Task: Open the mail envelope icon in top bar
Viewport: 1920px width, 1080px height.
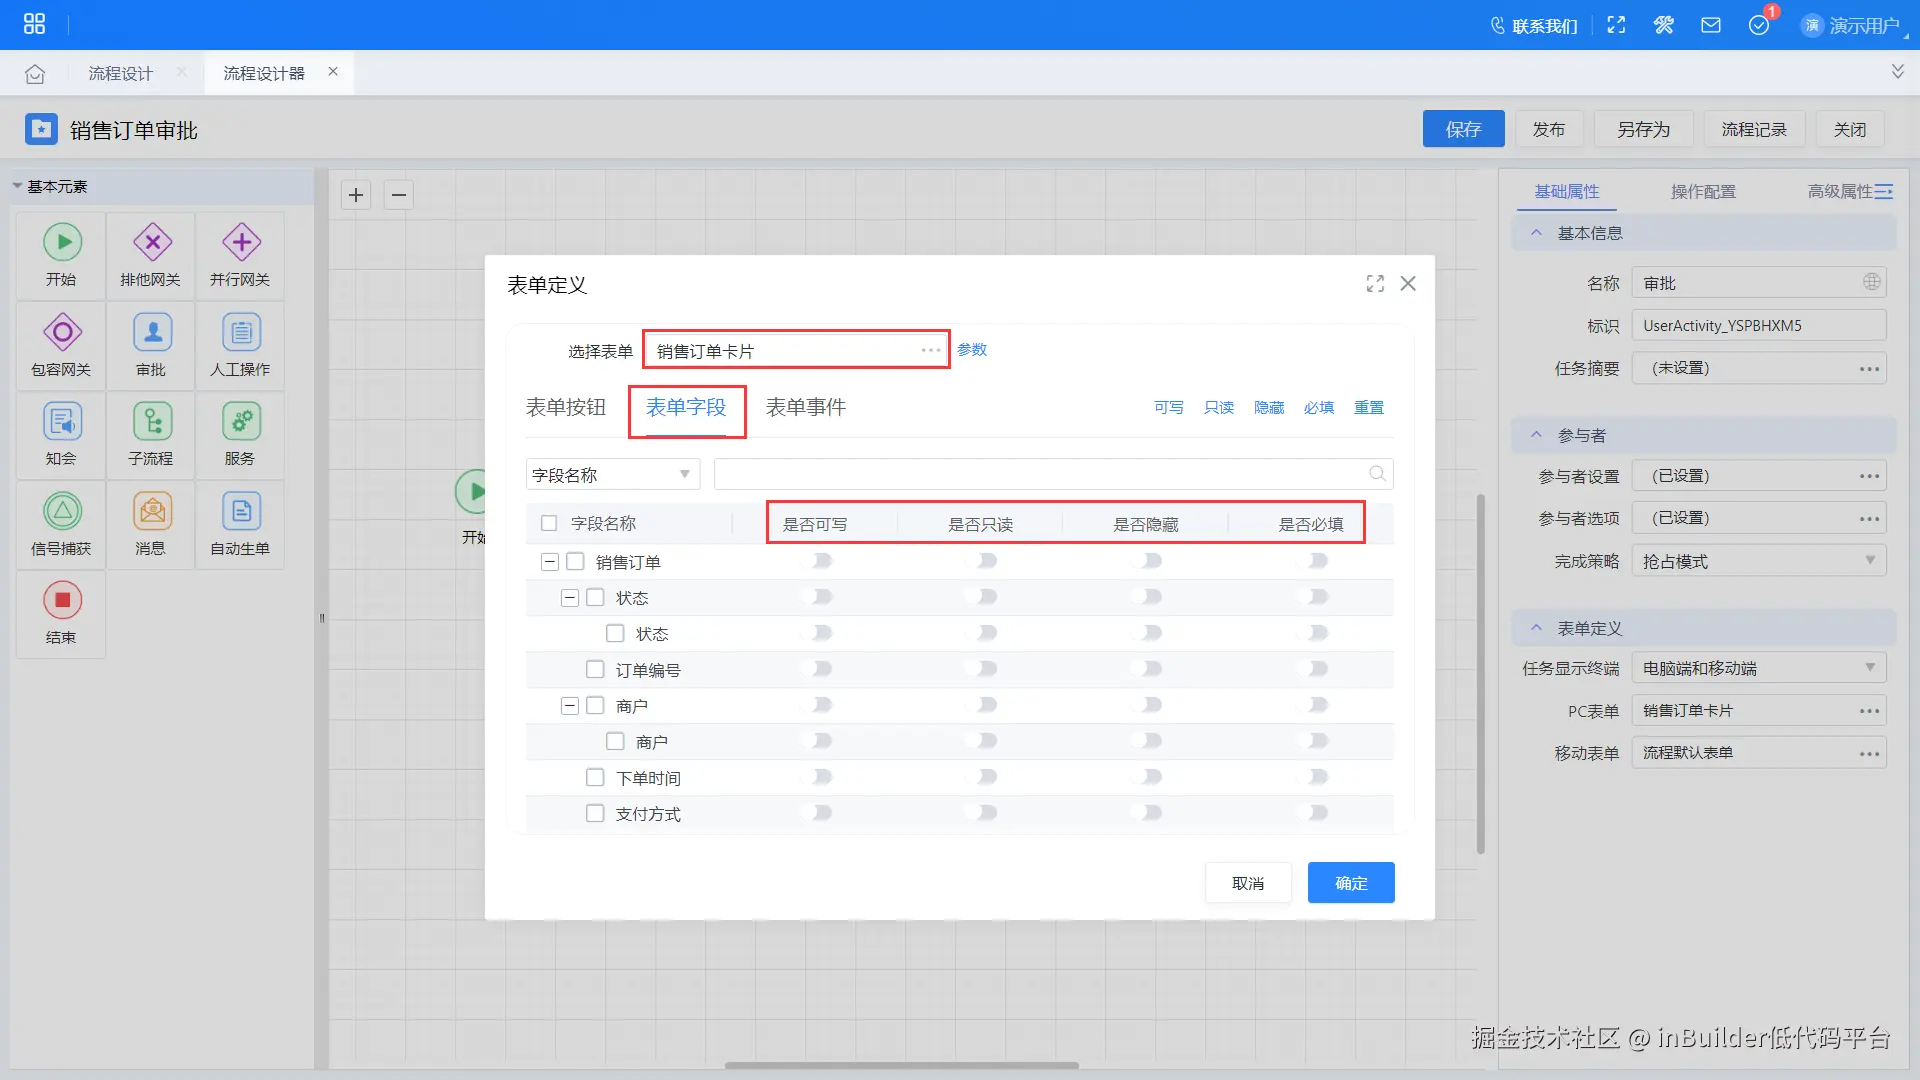Action: click(1711, 26)
